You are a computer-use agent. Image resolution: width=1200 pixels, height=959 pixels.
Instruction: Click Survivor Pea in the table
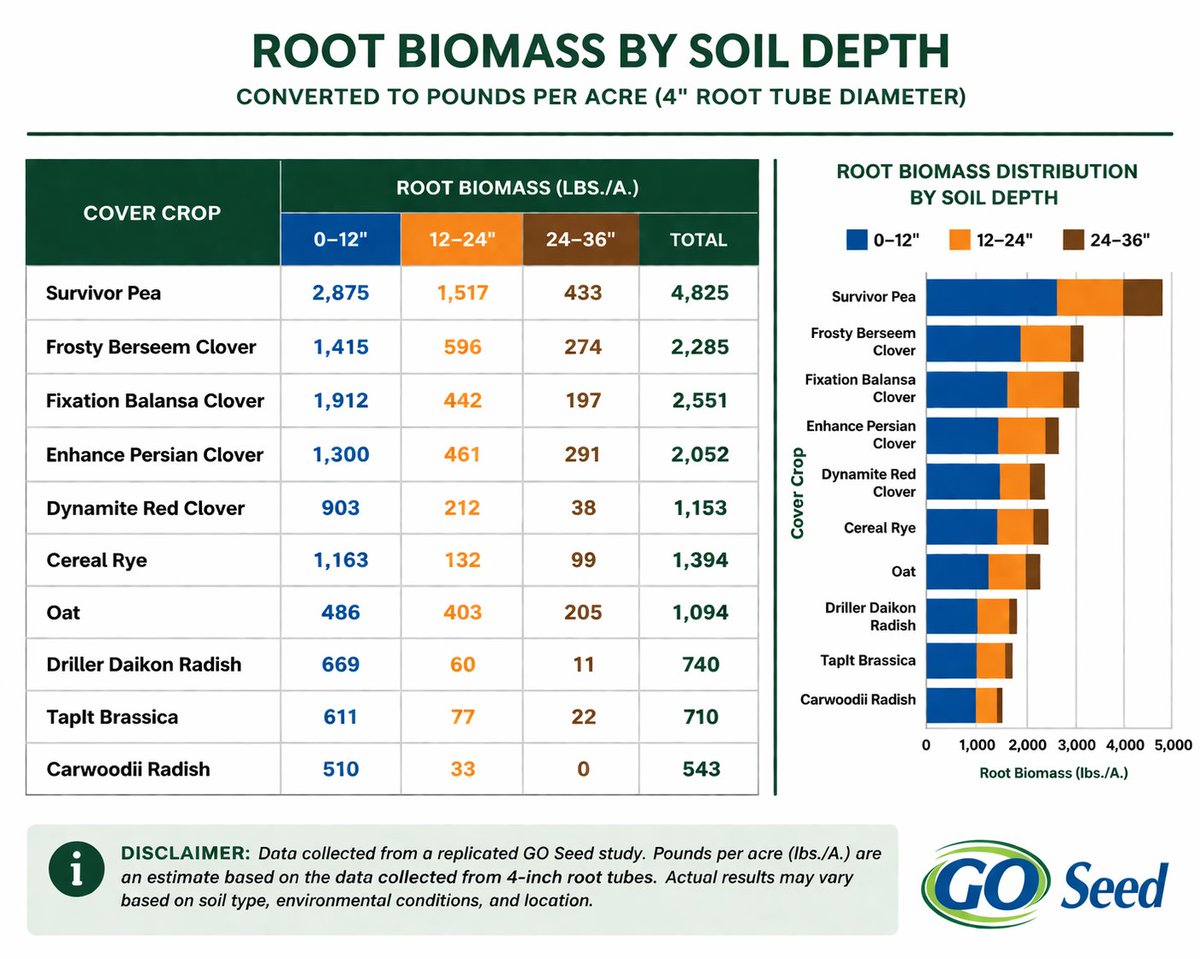[103, 294]
